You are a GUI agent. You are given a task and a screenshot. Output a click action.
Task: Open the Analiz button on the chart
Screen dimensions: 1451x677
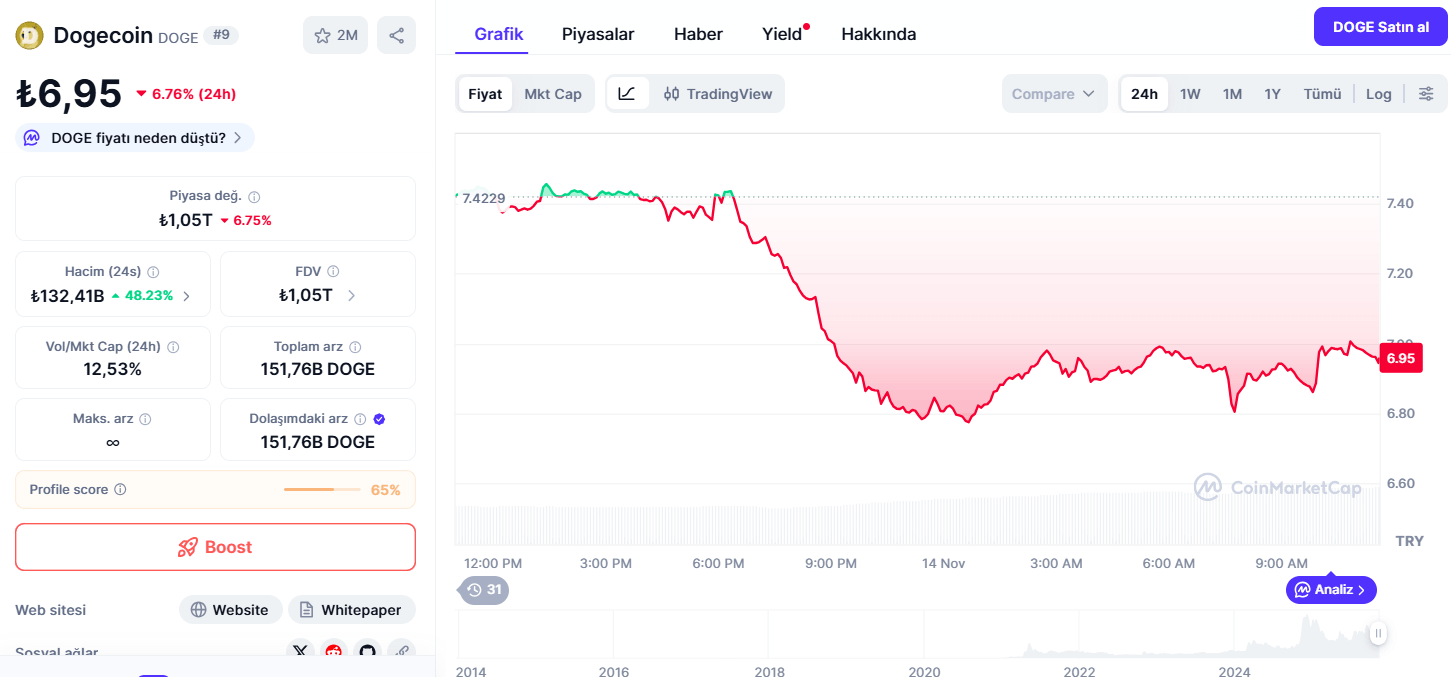click(1331, 590)
